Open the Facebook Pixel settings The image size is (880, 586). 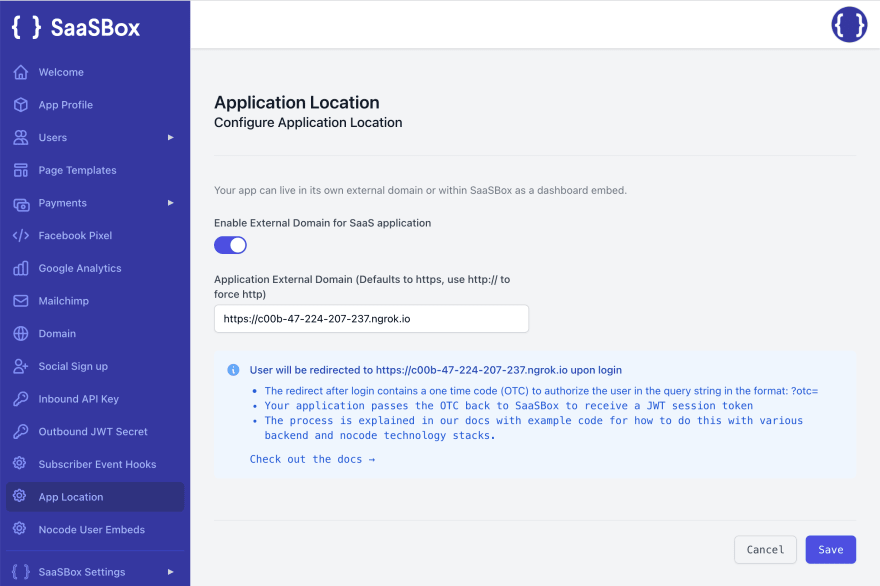click(x=95, y=236)
